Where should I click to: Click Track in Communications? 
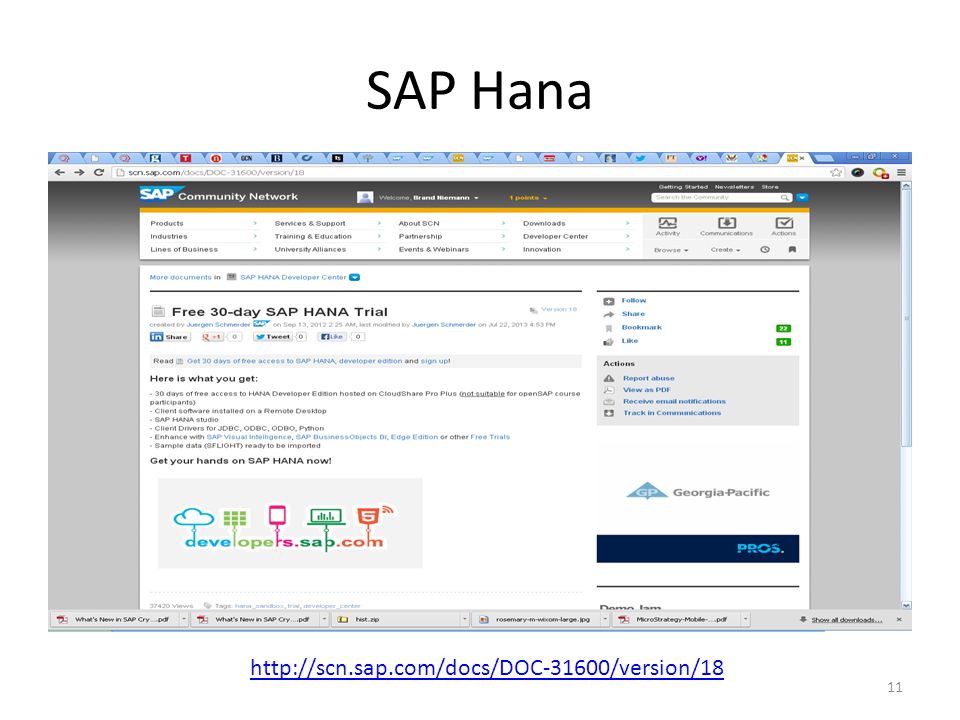(x=672, y=413)
